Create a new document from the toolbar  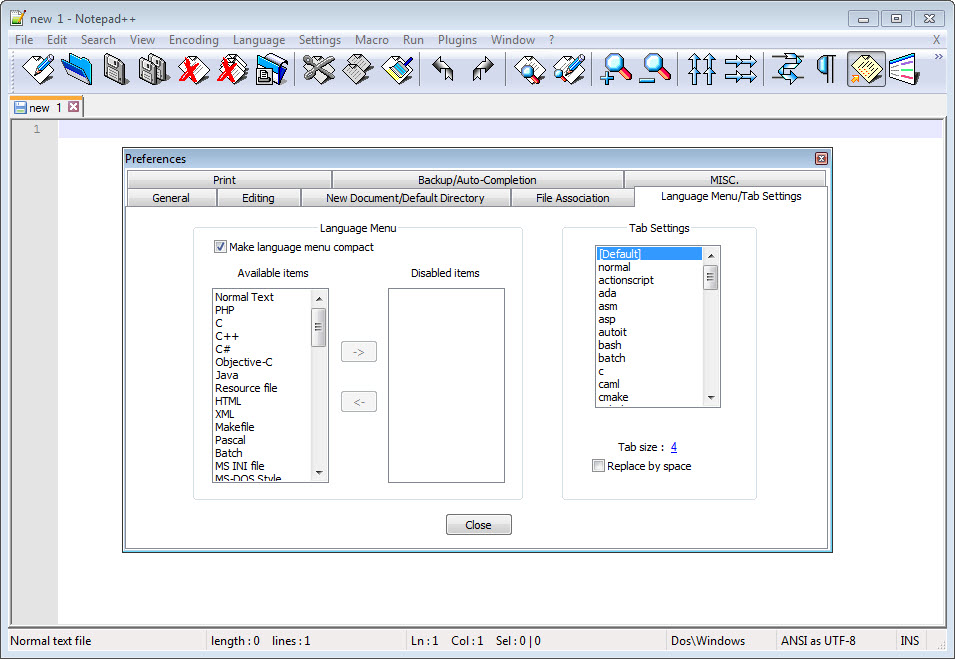38,69
